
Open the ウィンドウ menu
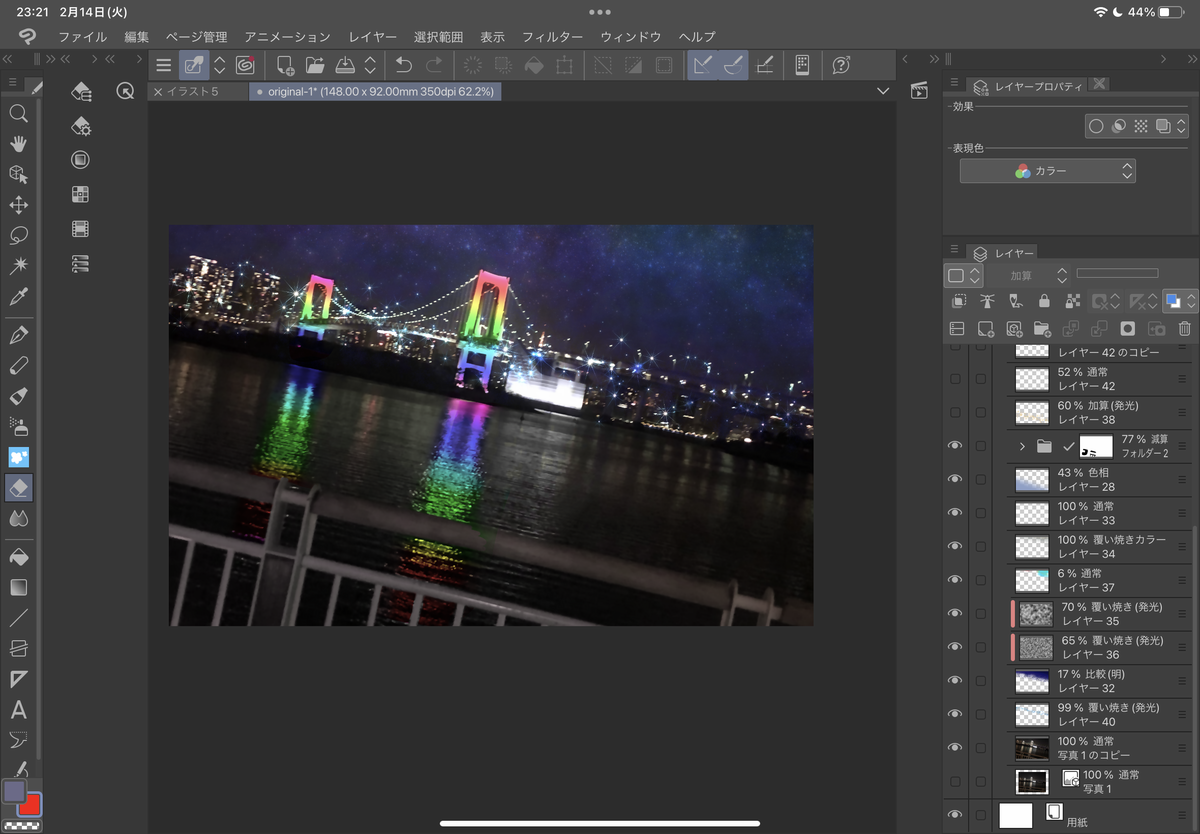tap(630, 37)
